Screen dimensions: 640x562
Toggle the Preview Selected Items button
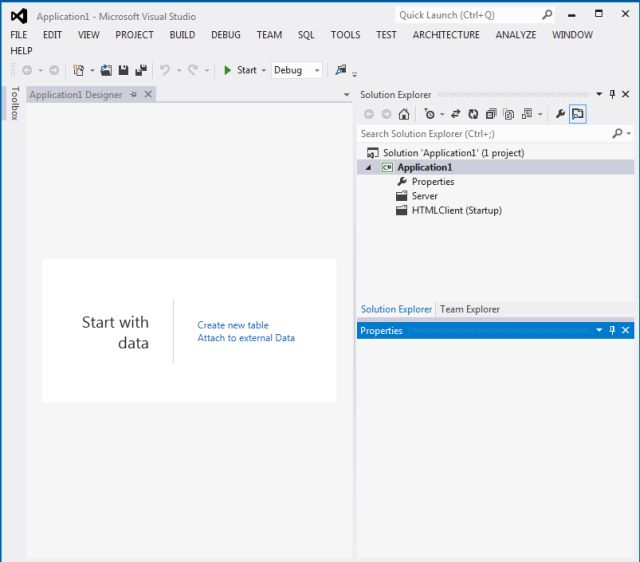pos(578,114)
